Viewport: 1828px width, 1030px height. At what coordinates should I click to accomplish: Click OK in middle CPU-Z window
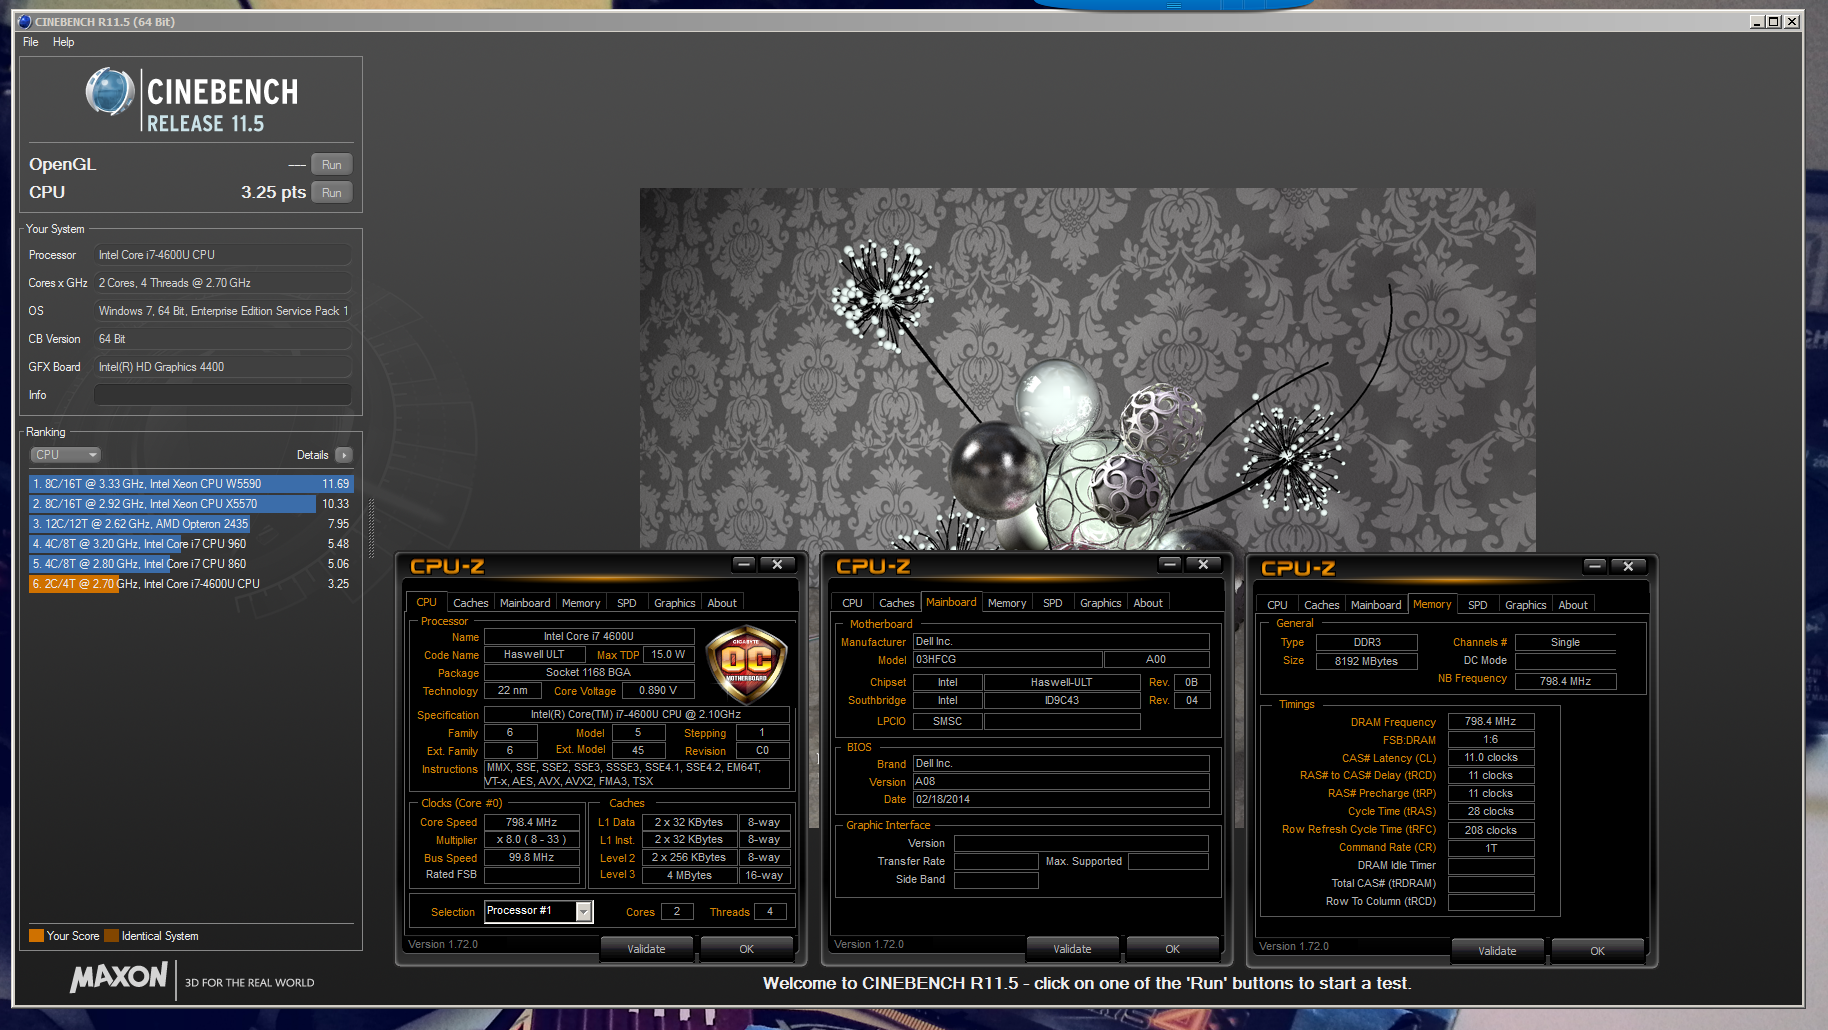(1173, 949)
